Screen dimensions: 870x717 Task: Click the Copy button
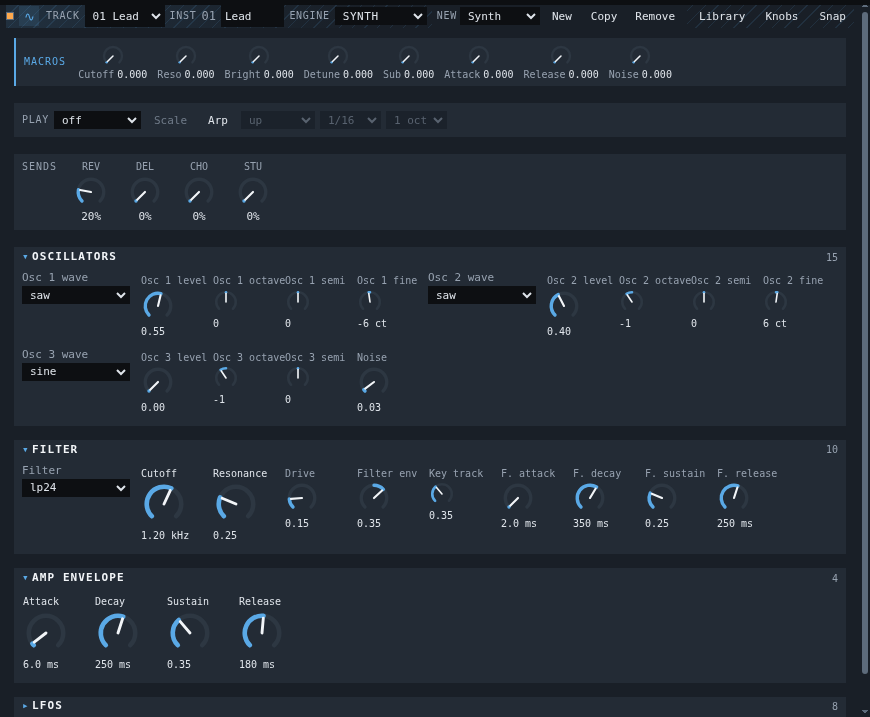(x=604, y=17)
